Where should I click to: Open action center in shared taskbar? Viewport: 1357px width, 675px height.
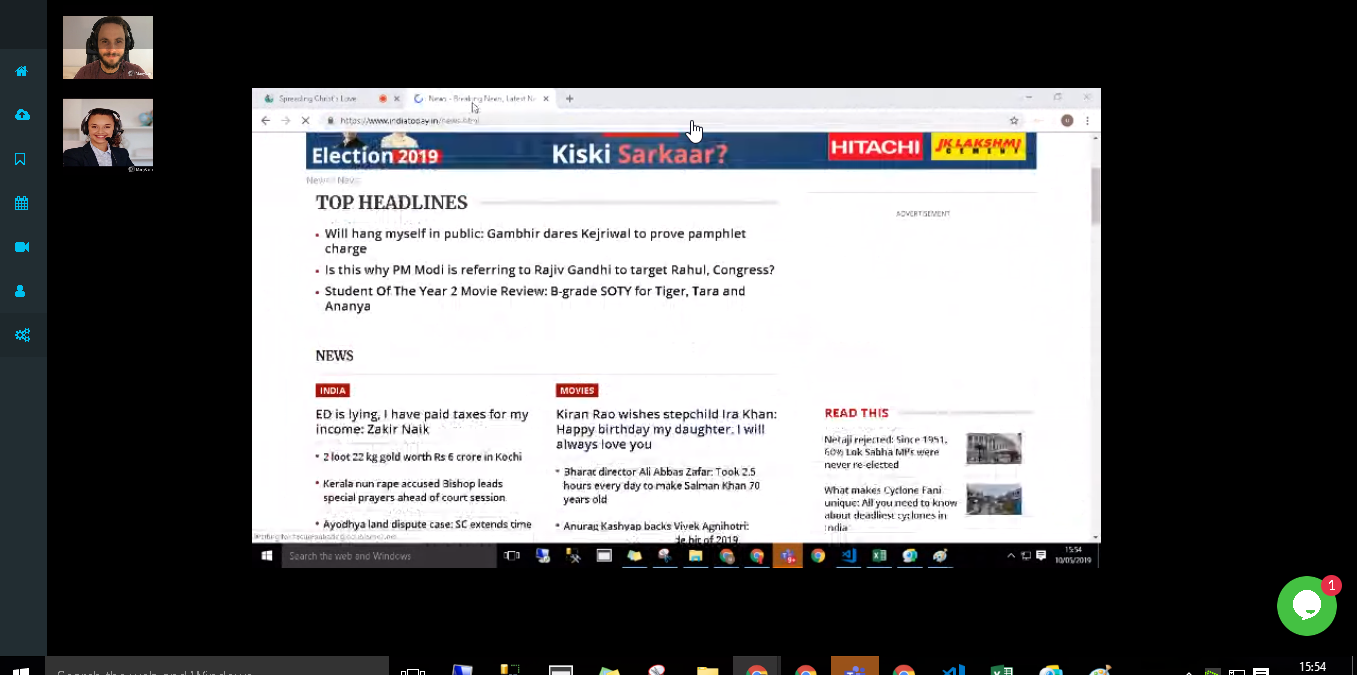(1041, 556)
